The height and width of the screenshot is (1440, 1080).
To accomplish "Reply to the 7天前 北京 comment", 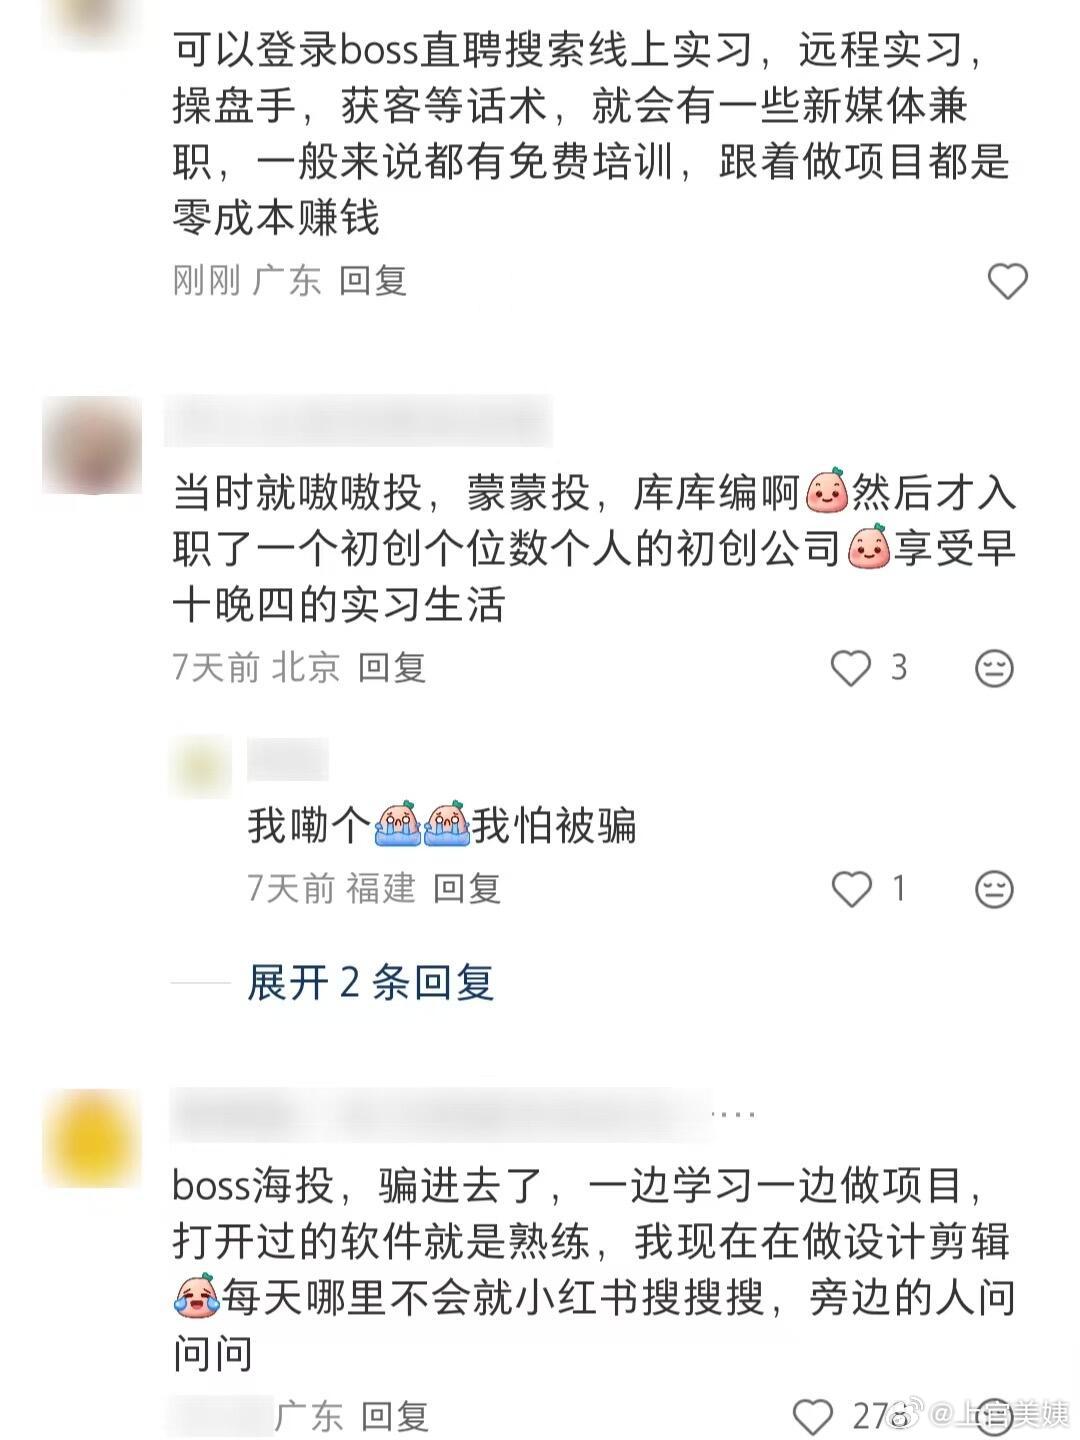I will tap(392, 667).
